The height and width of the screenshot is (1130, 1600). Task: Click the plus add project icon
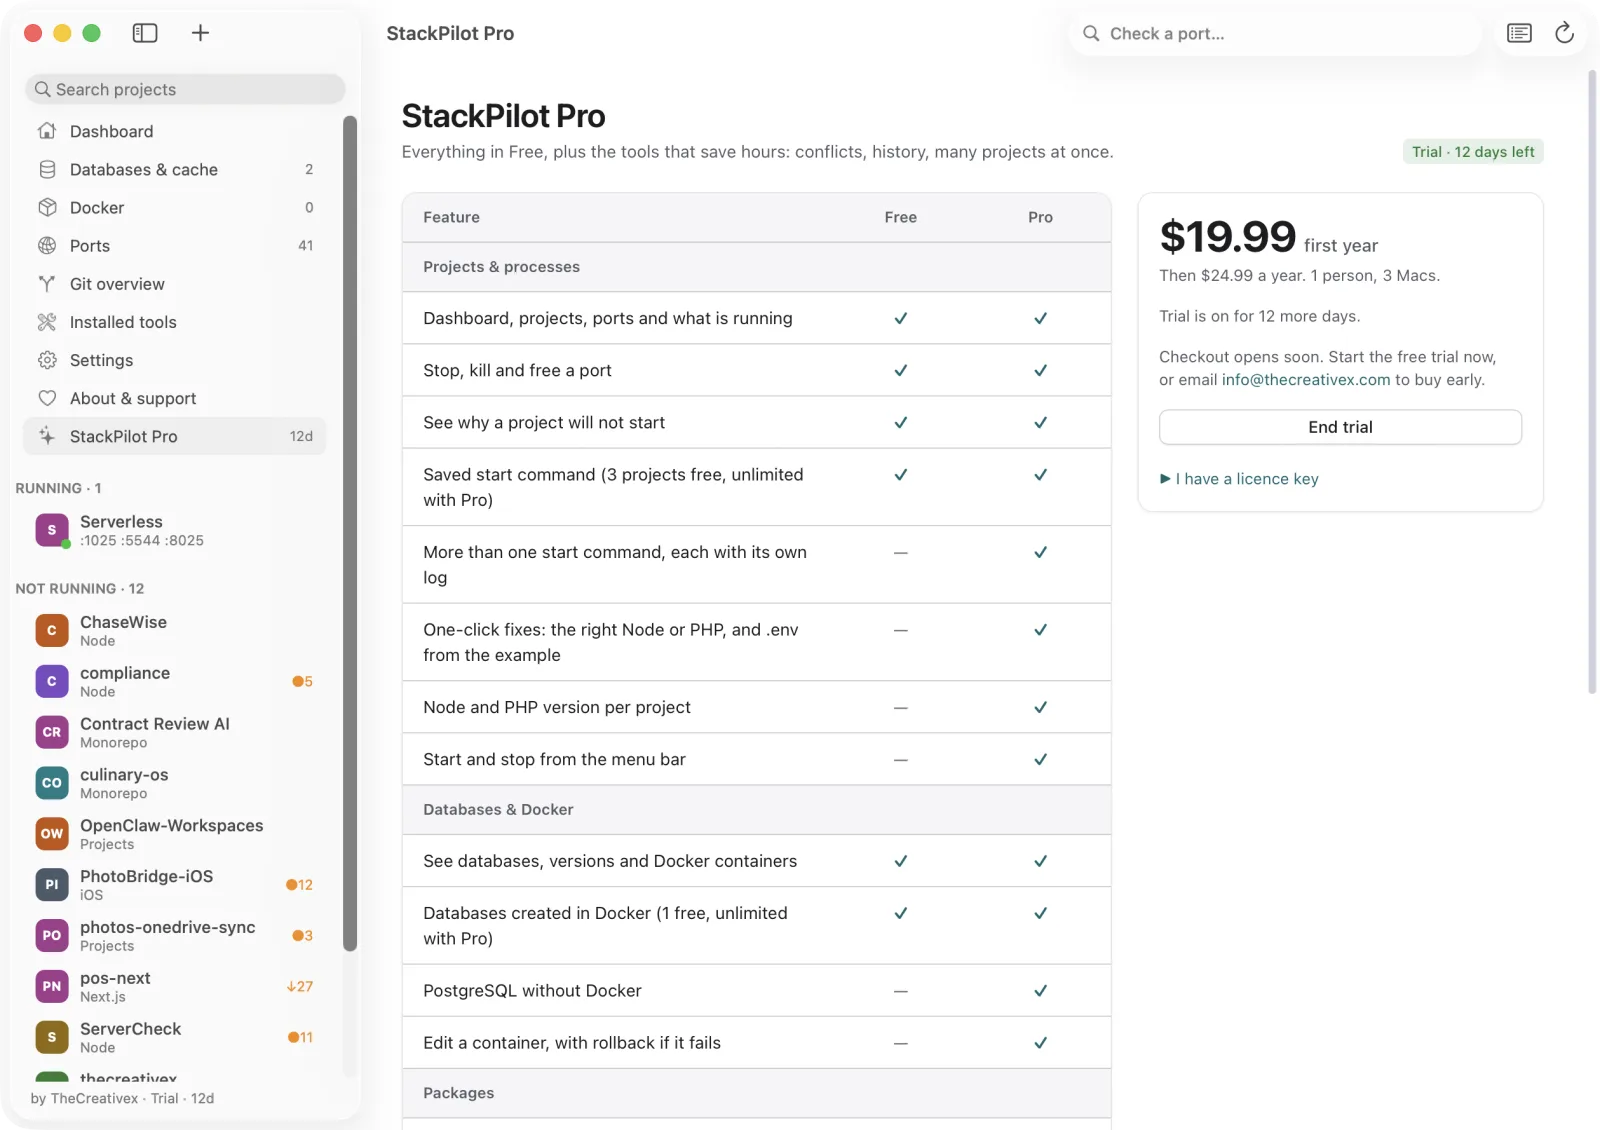(200, 33)
